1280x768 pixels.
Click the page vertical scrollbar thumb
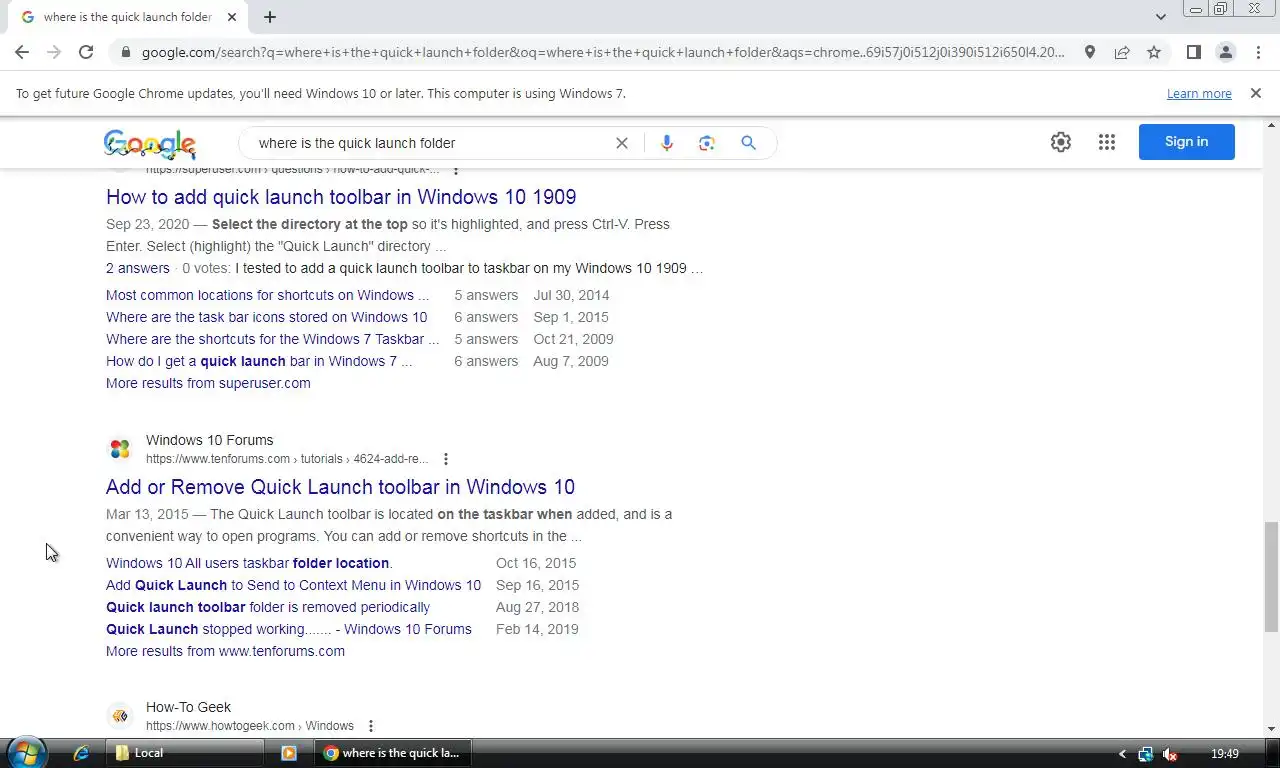pyautogui.click(x=1271, y=577)
